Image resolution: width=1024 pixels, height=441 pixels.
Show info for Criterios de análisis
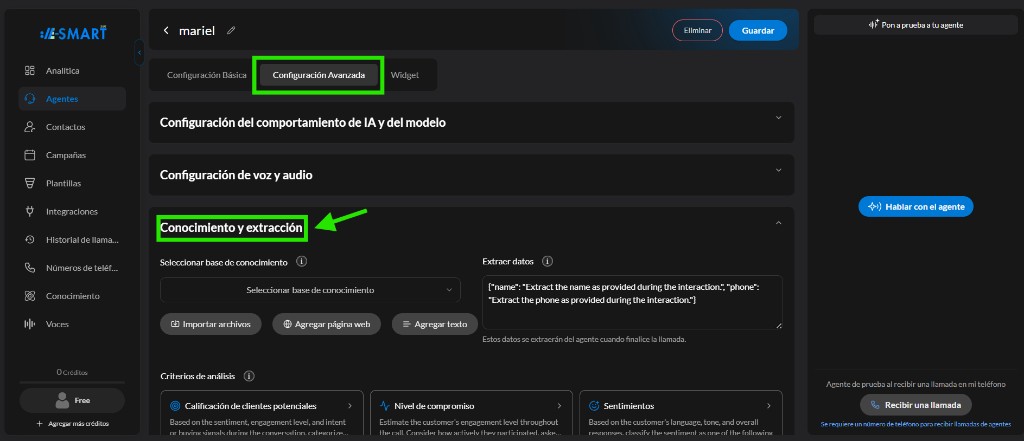pos(249,376)
